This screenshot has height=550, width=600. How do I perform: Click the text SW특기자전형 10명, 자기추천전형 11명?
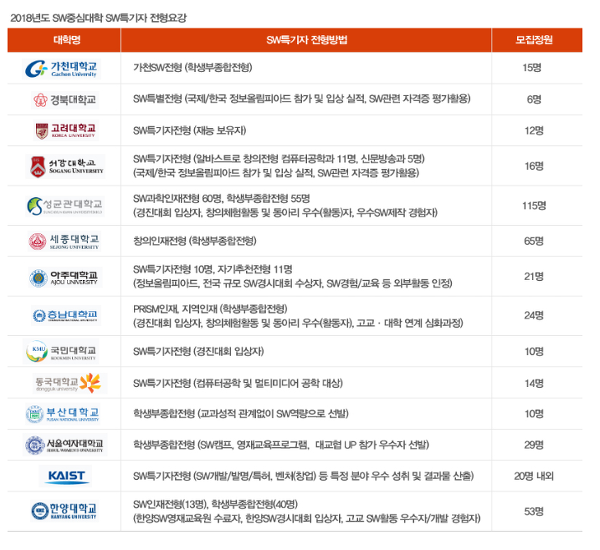pos(213,269)
